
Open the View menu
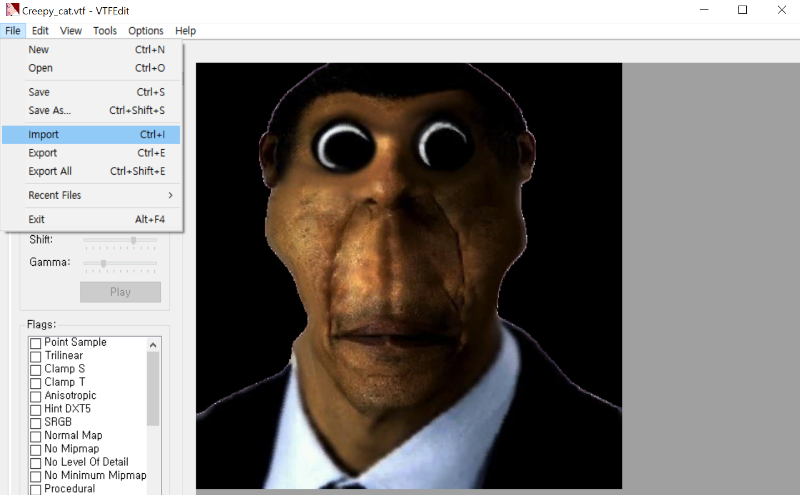coord(70,31)
